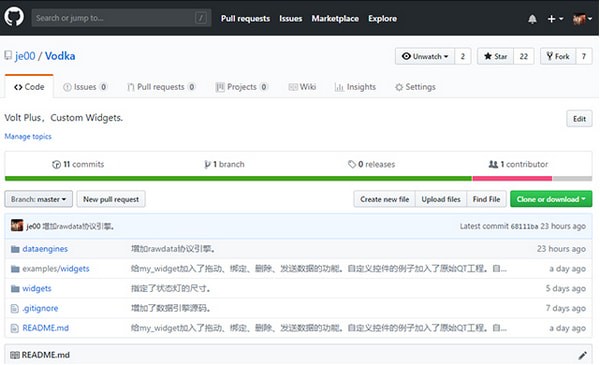Screen dimensions: 600x365
Task: Click the tag icon next to 0 releases
Action: 352,165
